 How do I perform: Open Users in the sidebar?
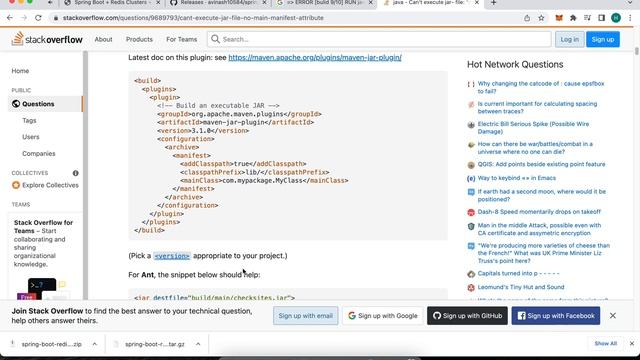point(31,137)
